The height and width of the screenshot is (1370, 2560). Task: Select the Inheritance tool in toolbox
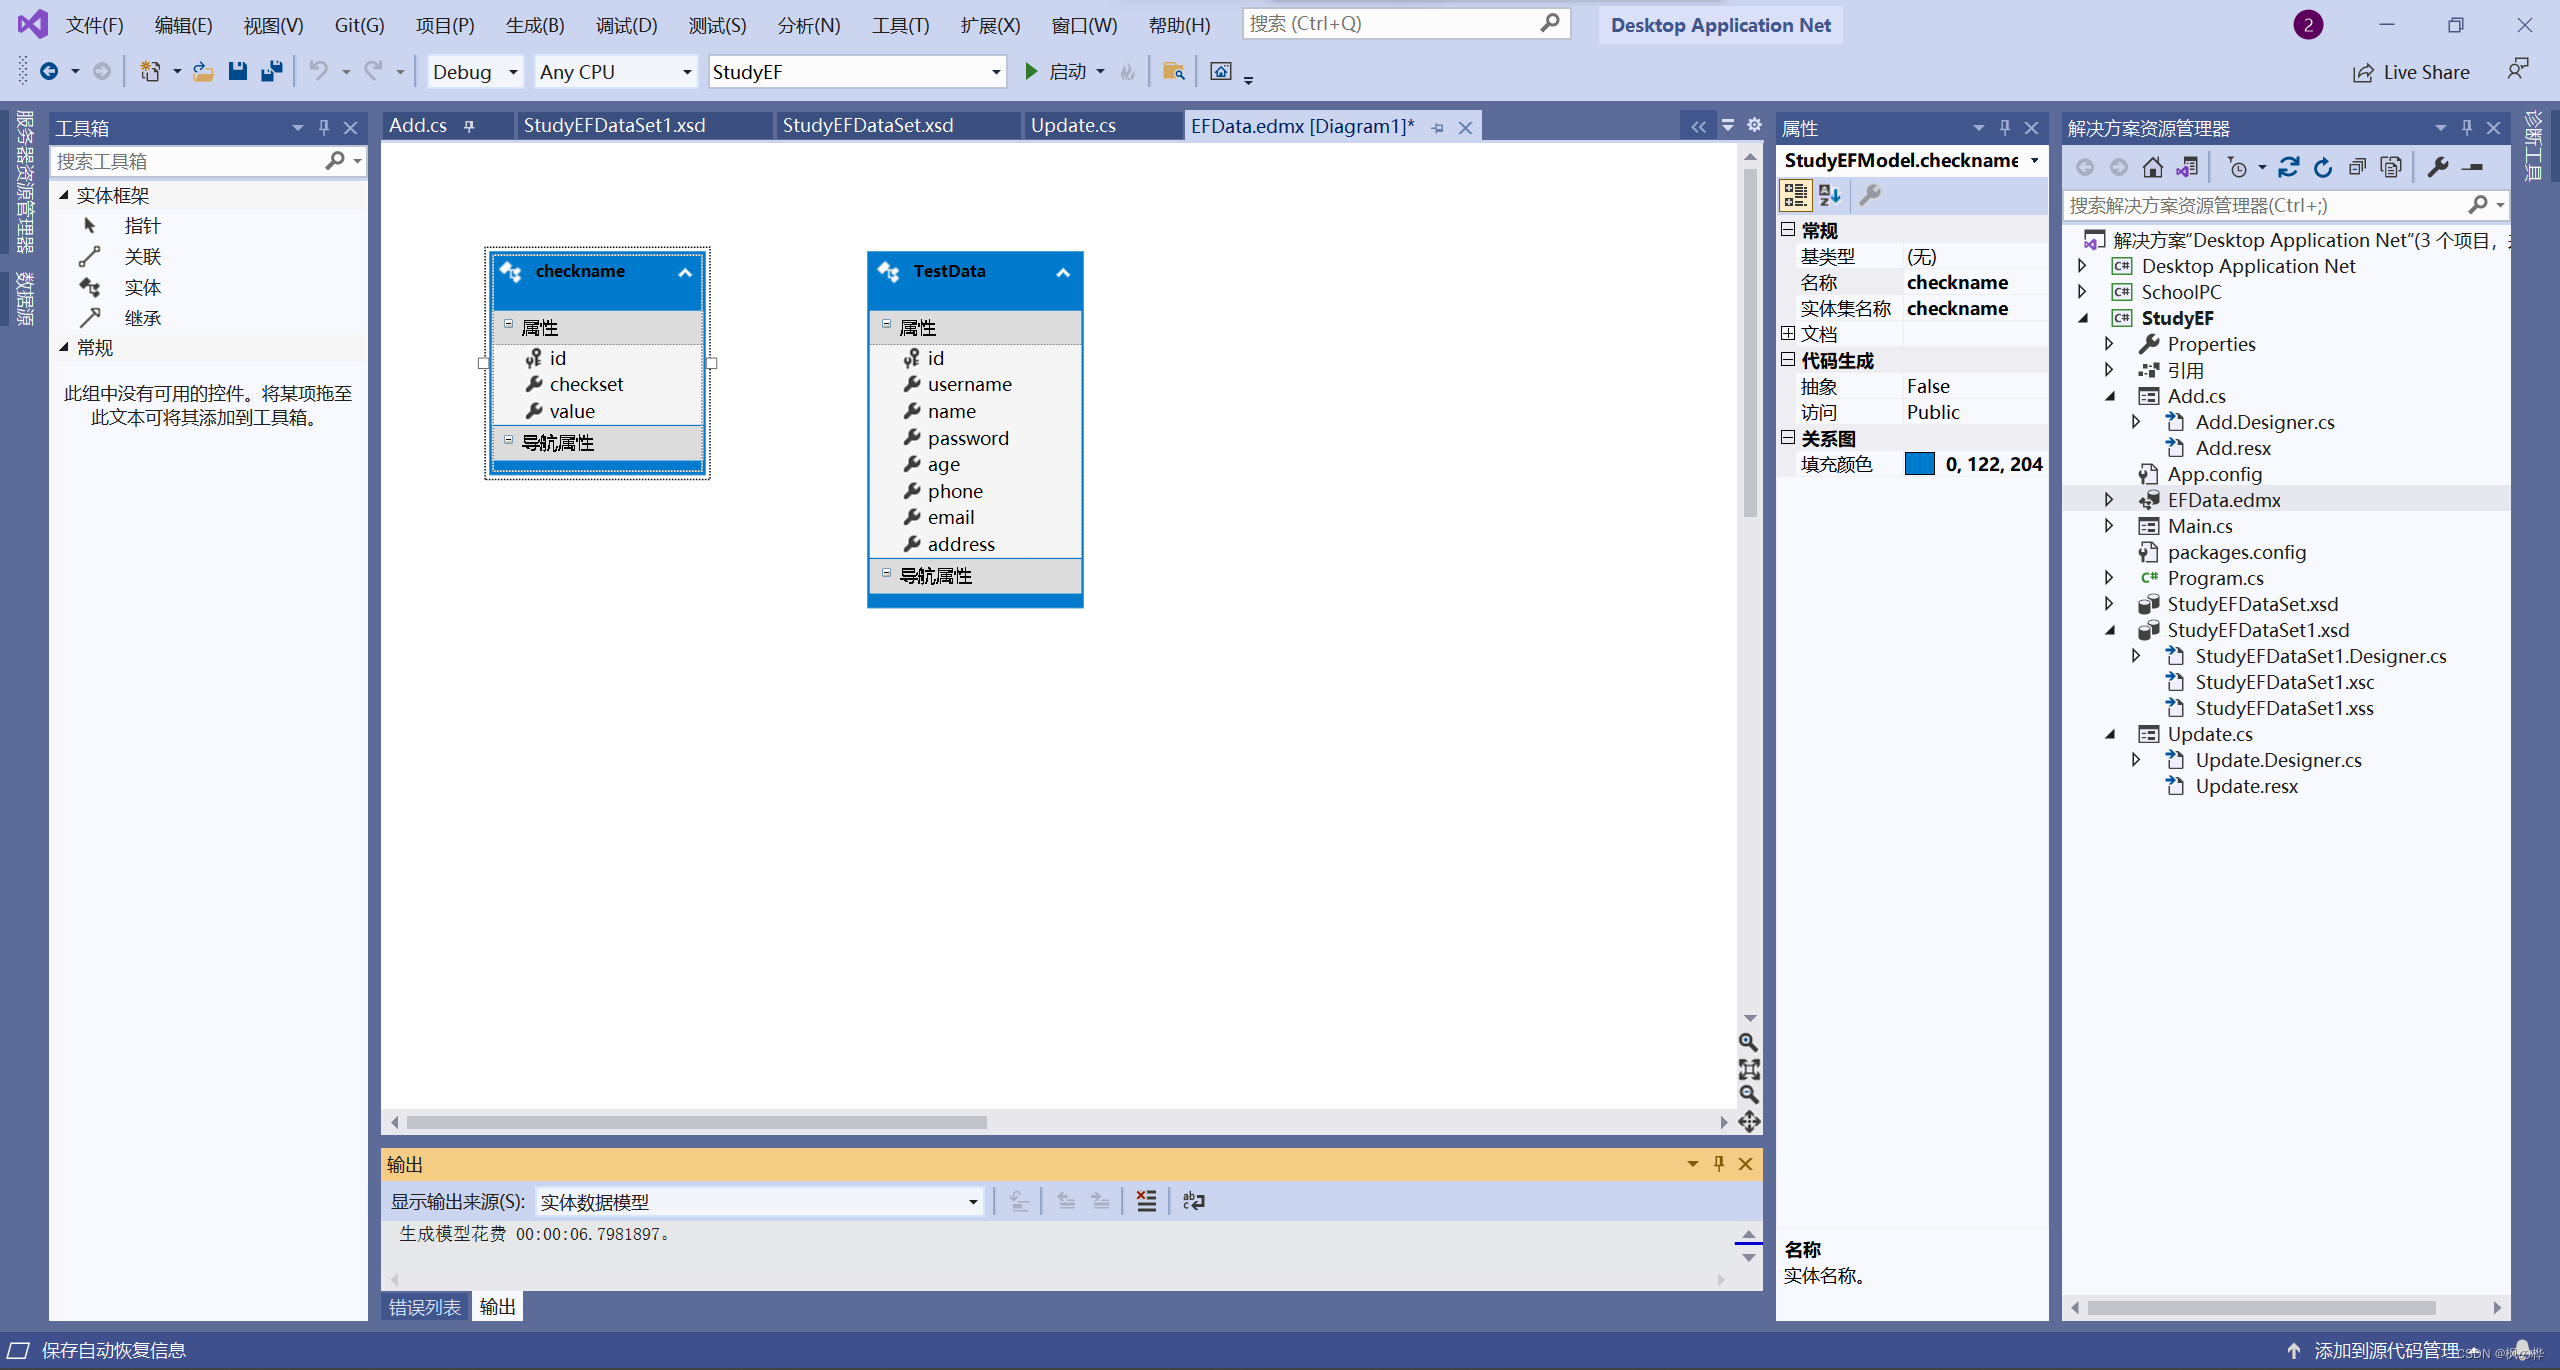point(142,318)
